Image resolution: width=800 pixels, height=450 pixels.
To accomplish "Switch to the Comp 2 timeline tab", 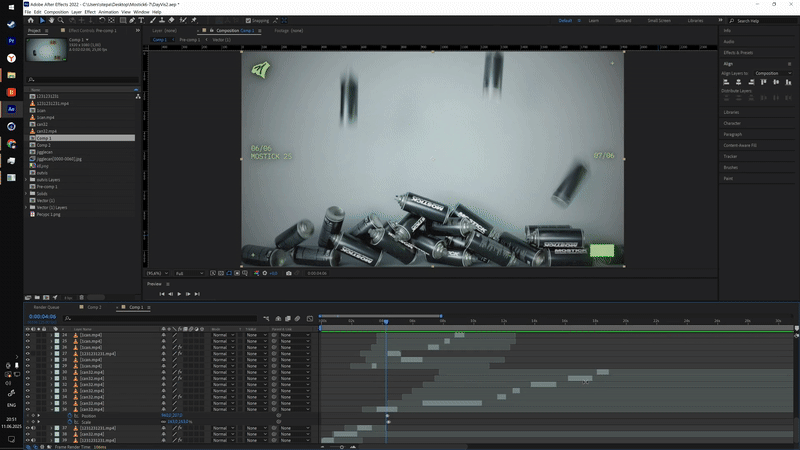I will pyautogui.click(x=94, y=308).
